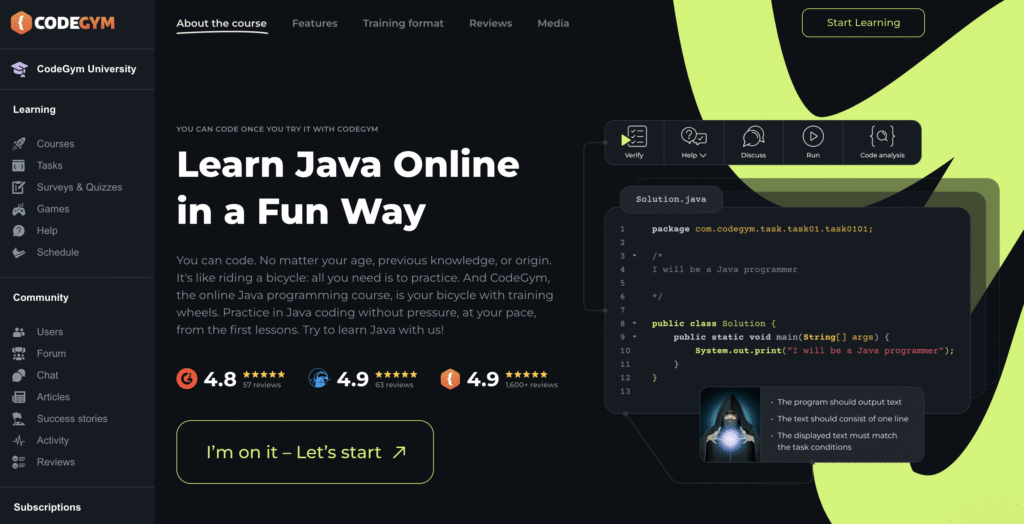Collapse the Solution class fold arrow at line 8
Viewport: 1024px width, 524px height.
click(x=634, y=323)
